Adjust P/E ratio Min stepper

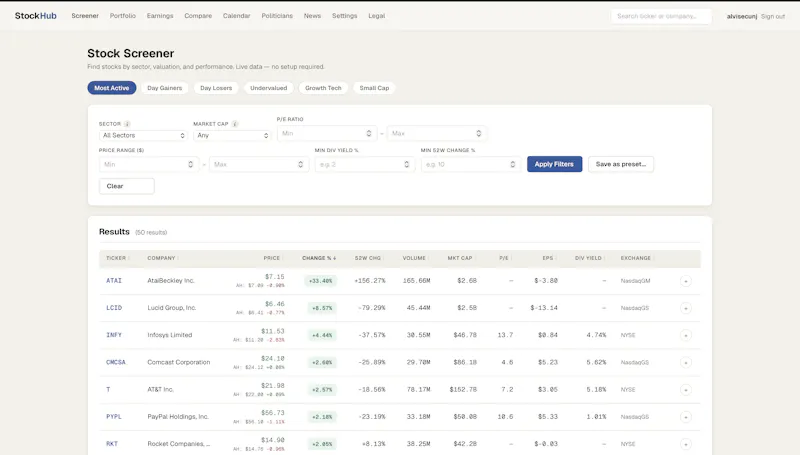coord(369,133)
